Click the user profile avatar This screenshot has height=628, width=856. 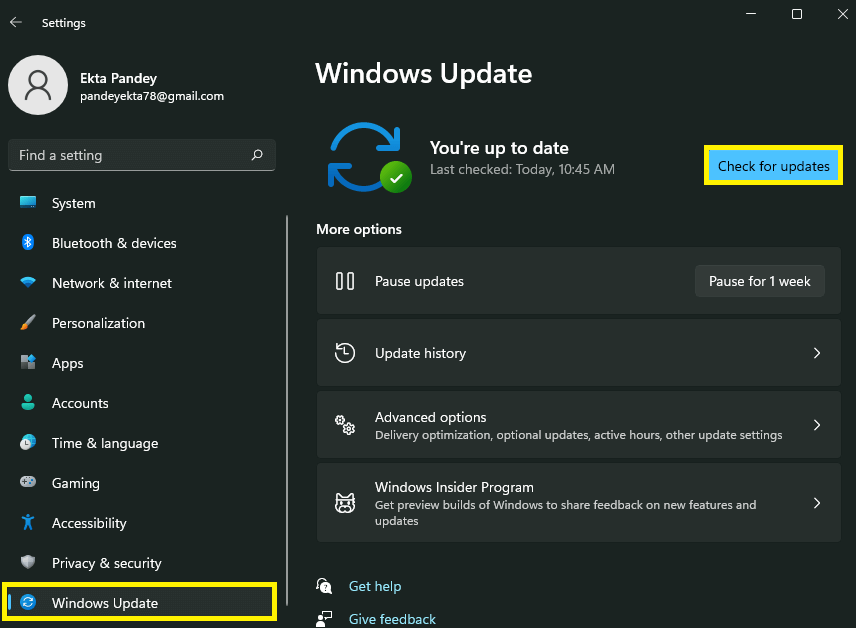(38, 85)
